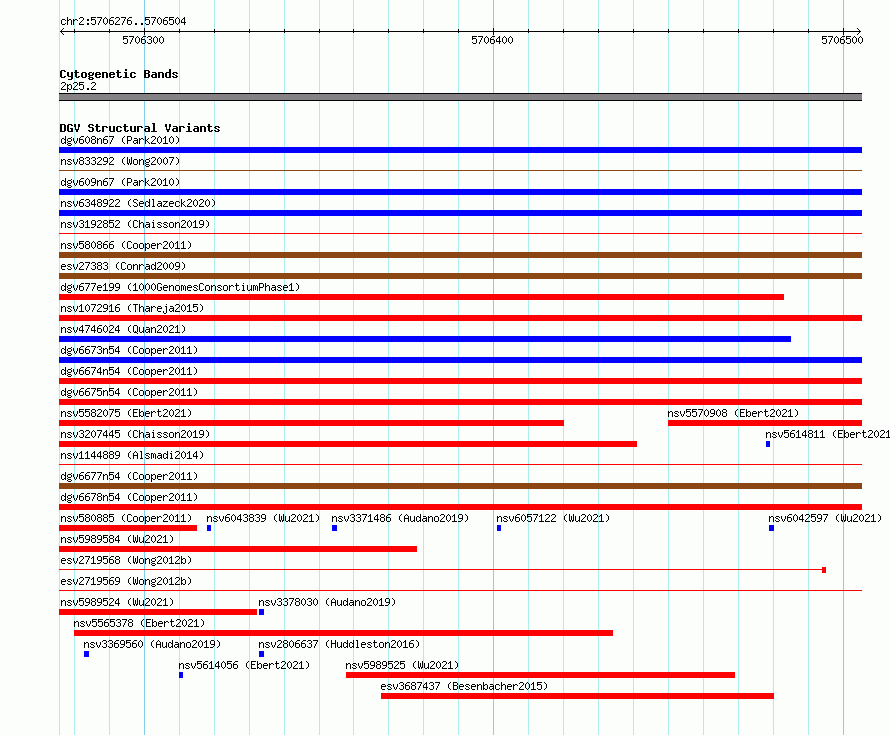Select the nsv1072916 (Thareja2015) label
Screen dimensions: 890x735
132,308
